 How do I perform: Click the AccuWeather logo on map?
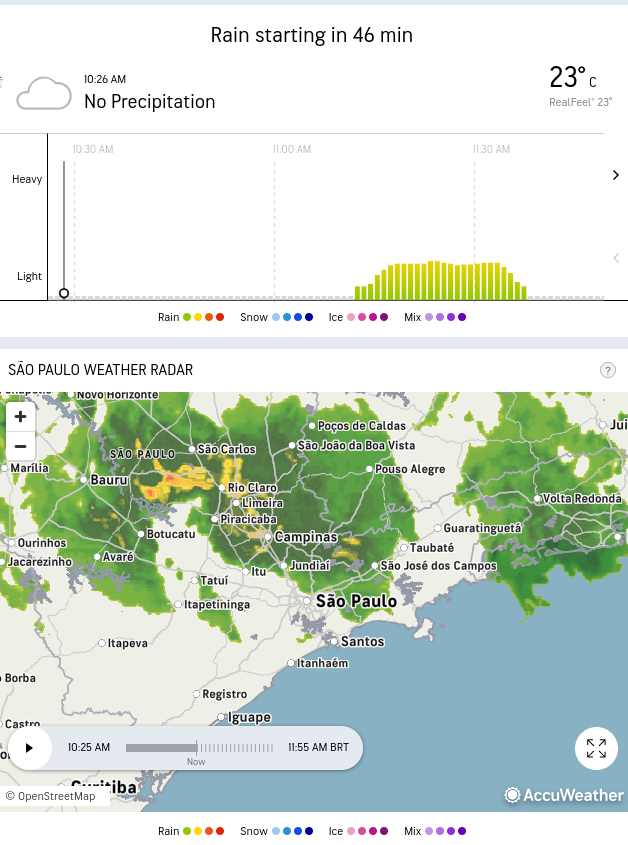564,795
